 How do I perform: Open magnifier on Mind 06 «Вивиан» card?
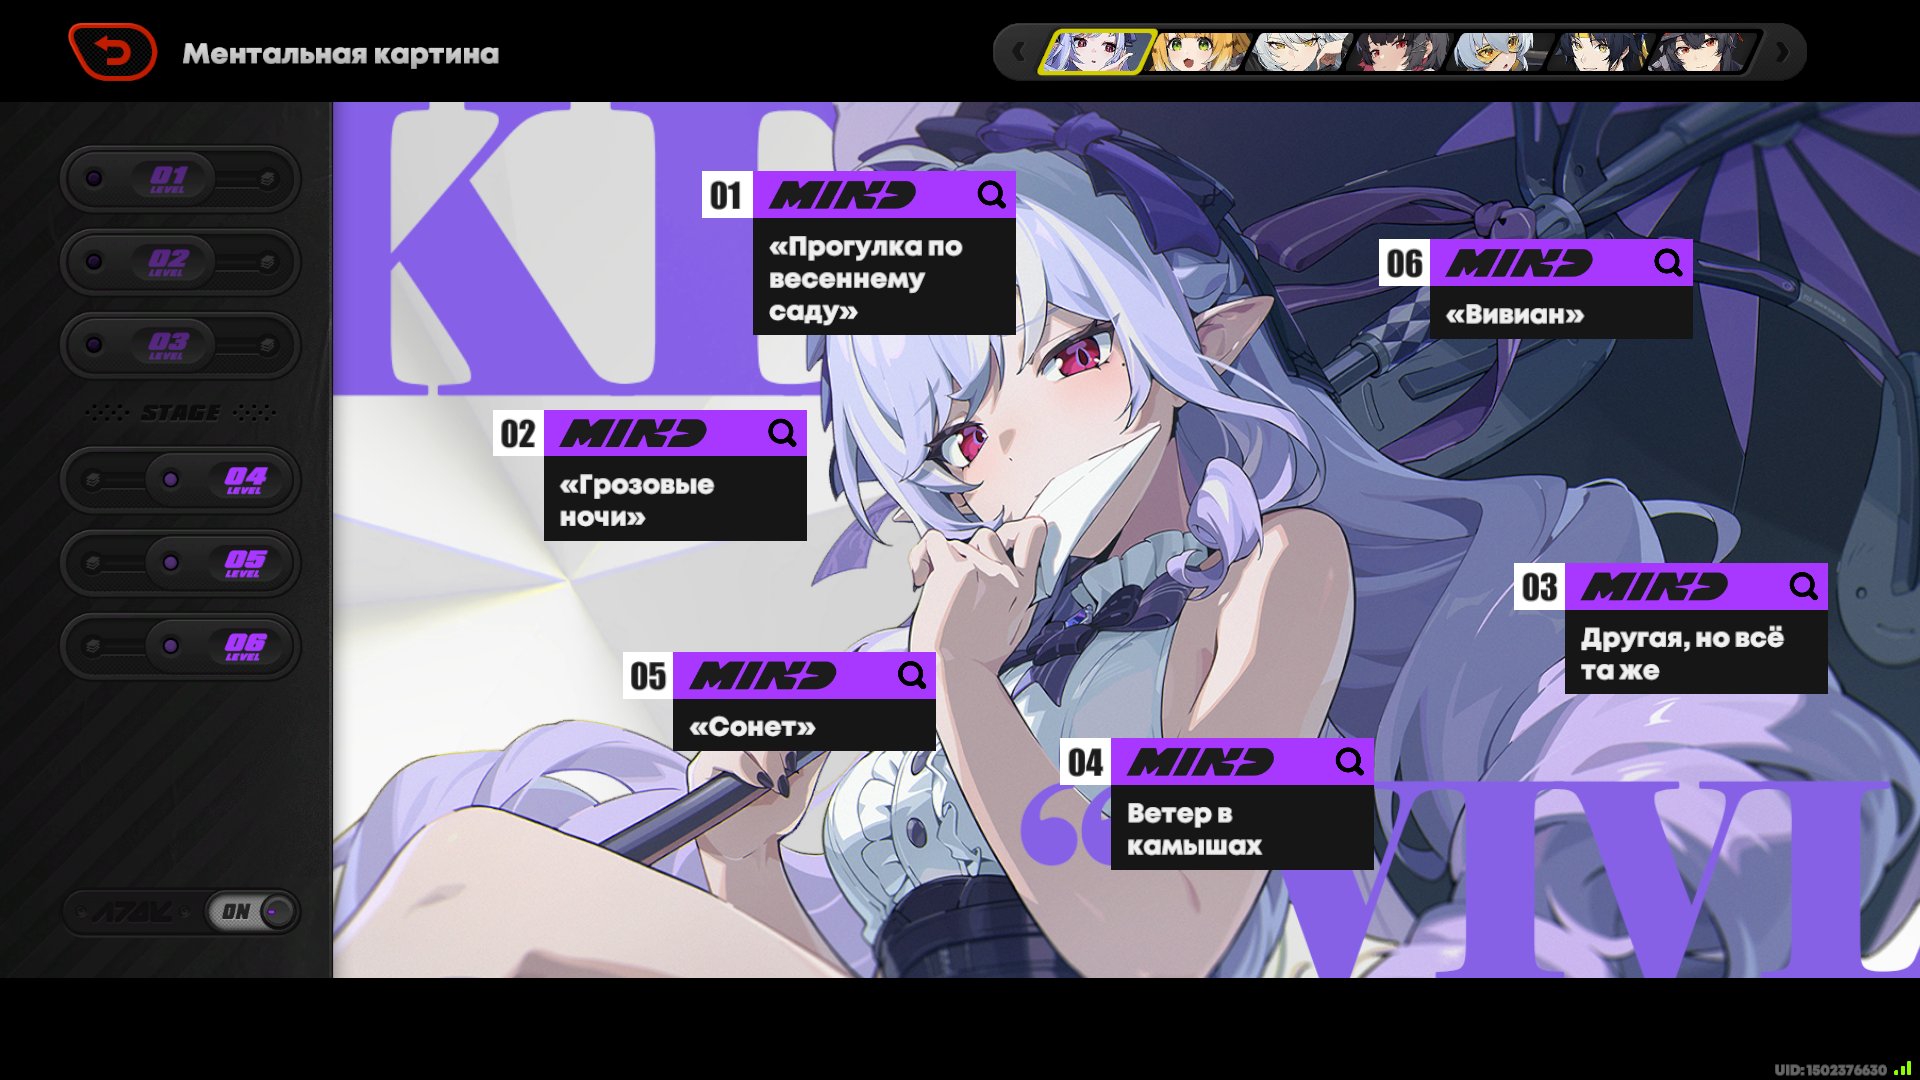[x=1667, y=263]
